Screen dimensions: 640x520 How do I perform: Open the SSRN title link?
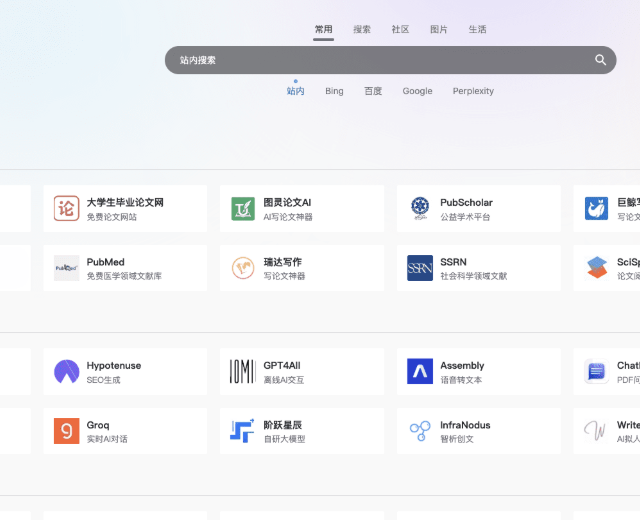(453, 262)
